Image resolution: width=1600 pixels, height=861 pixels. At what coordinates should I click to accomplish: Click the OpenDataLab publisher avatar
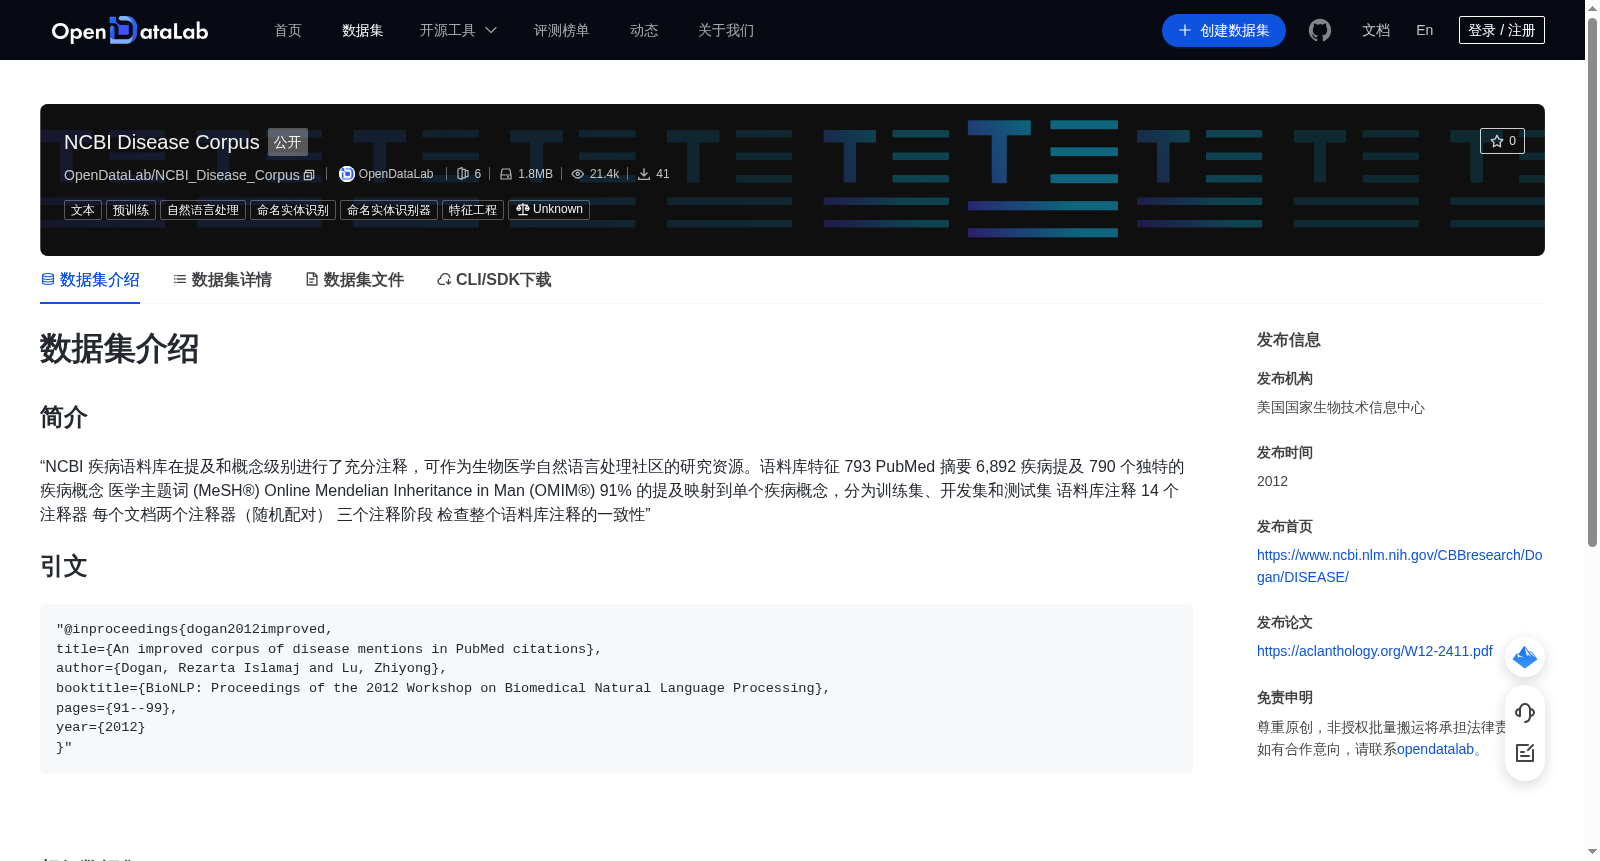coord(347,174)
